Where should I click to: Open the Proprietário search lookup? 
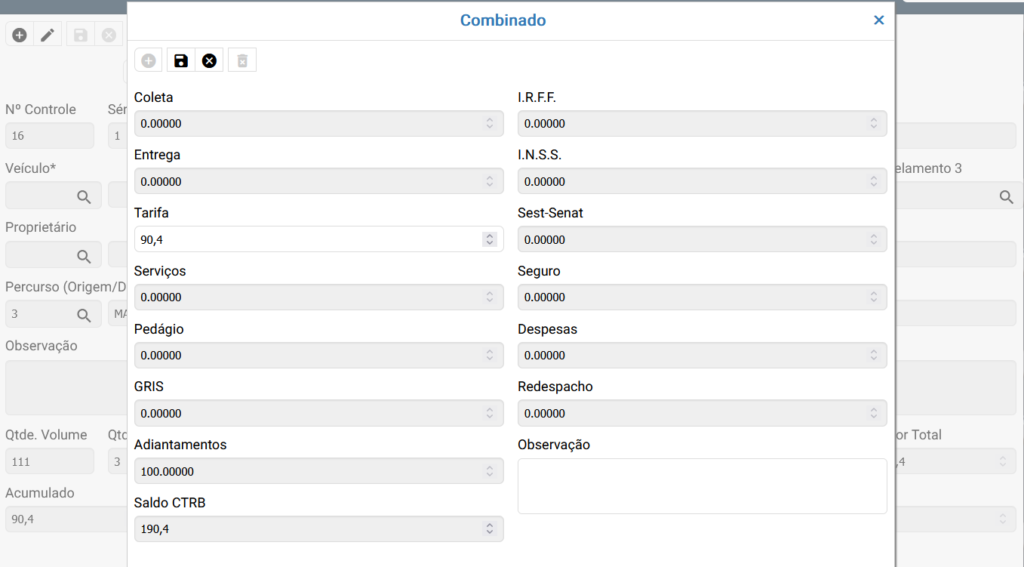click(x=84, y=256)
